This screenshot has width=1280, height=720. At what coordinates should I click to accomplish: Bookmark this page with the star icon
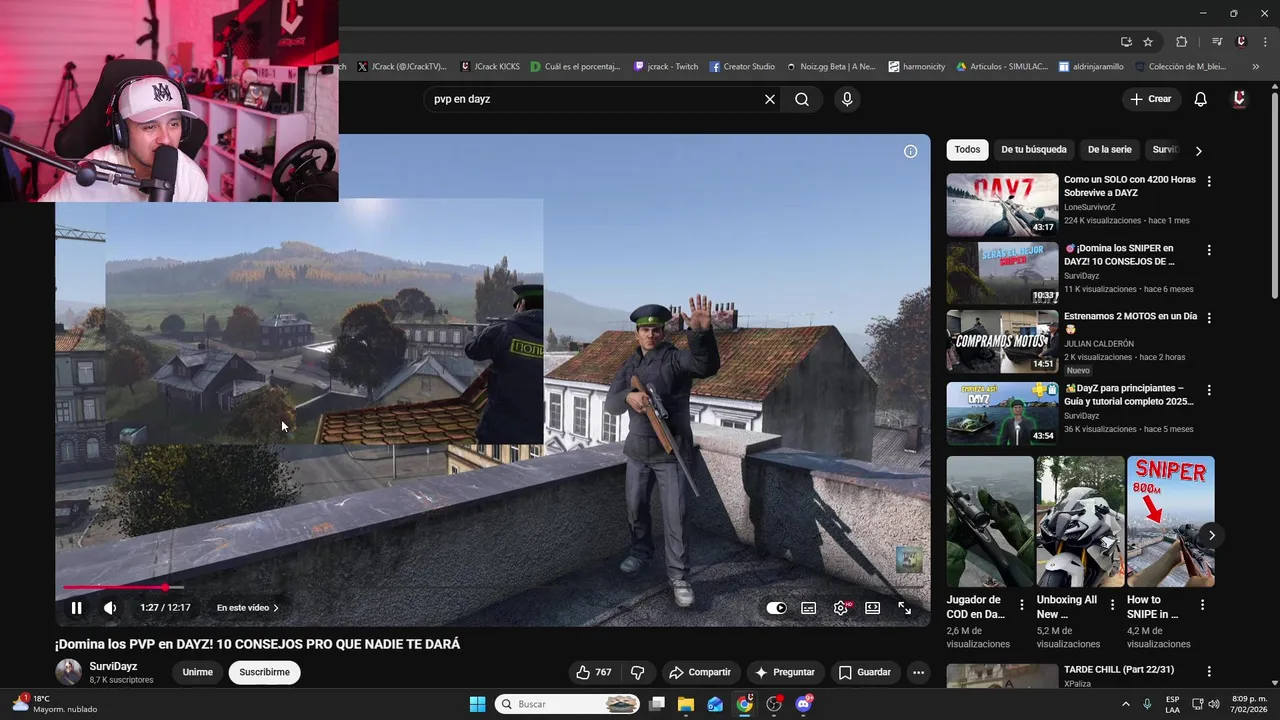click(x=1148, y=42)
